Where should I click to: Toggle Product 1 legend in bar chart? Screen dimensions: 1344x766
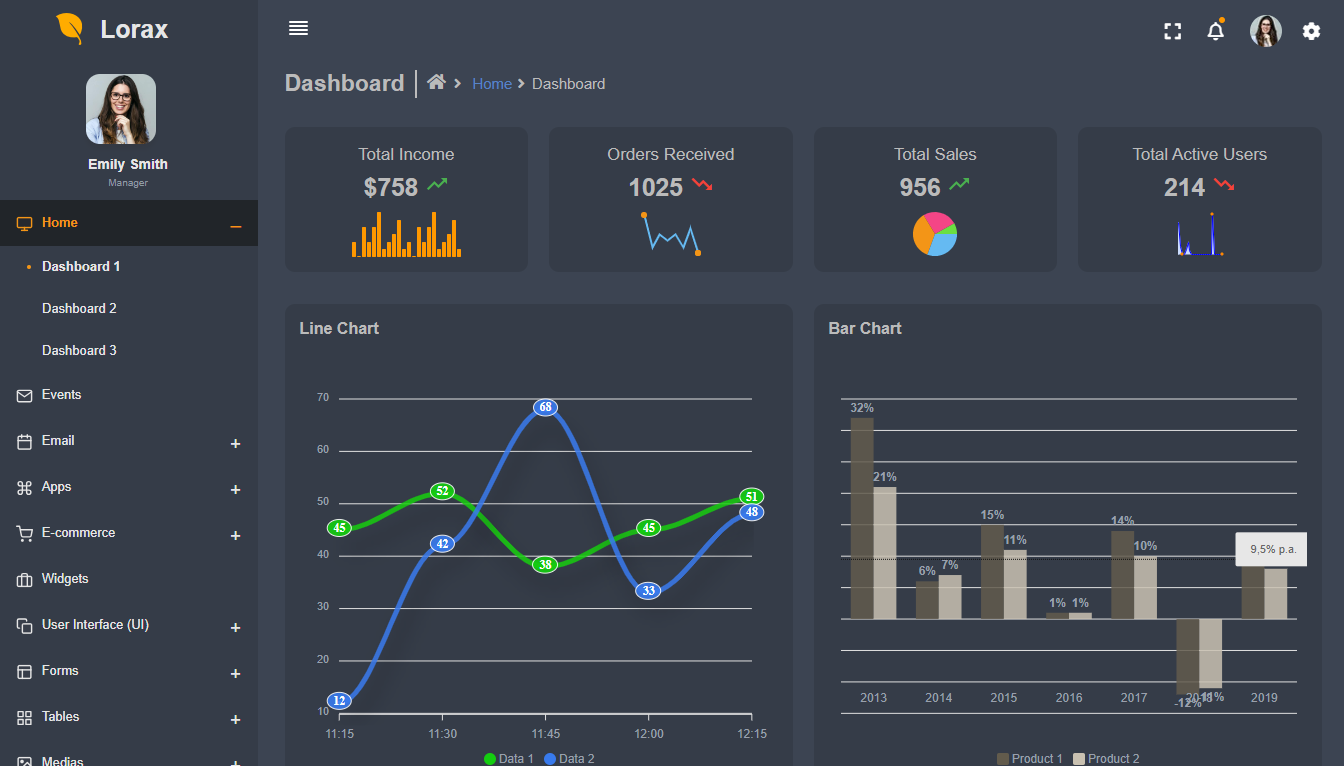click(1029, 758)
